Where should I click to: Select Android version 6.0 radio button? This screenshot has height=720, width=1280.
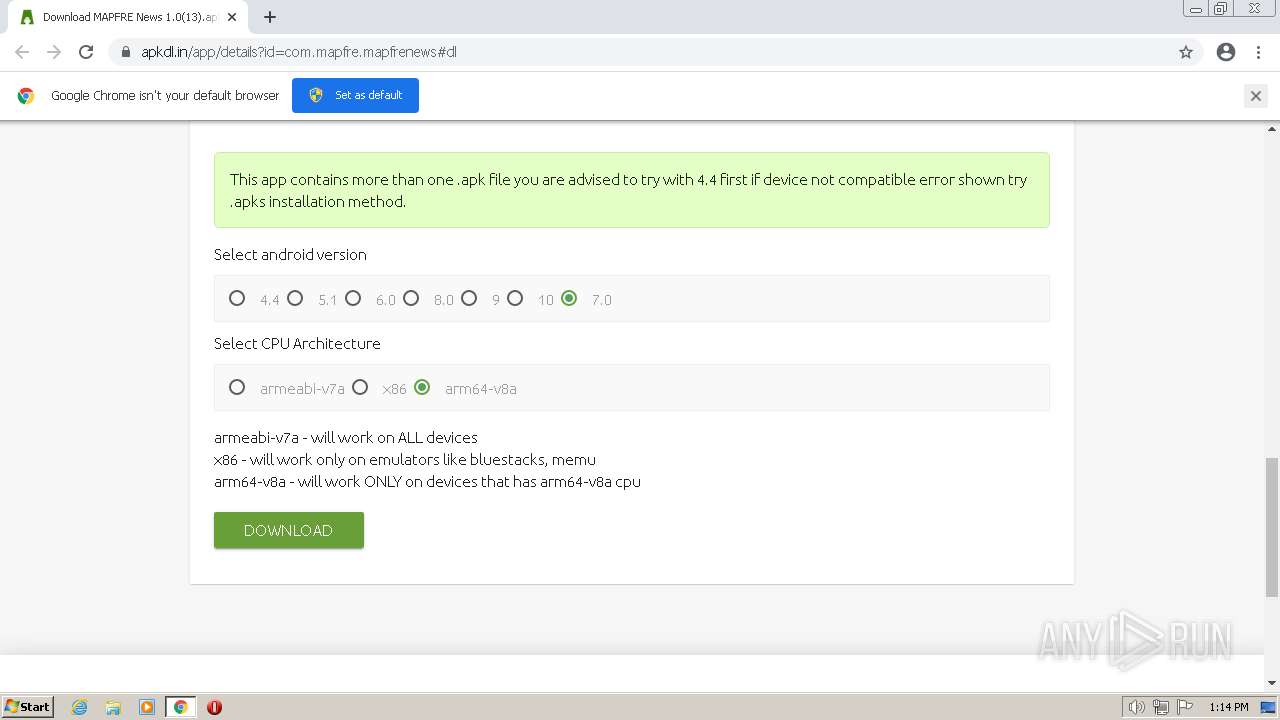[353, 298]
